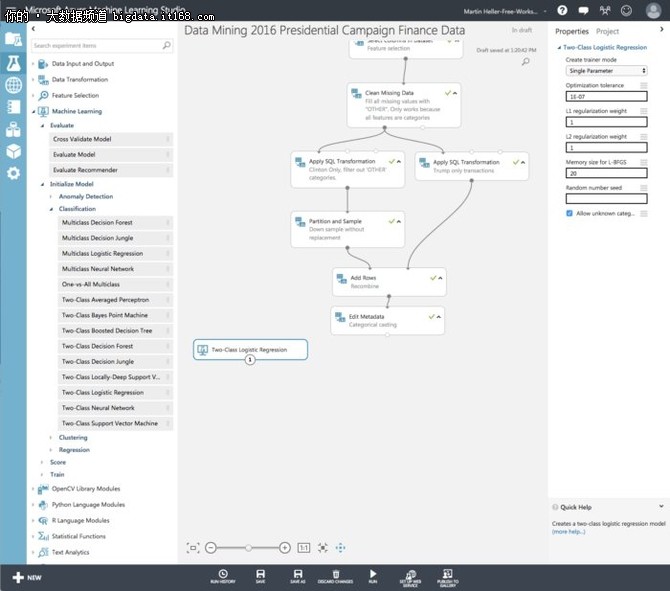This screenshot has height=591, width=670.
Task: Expand Anomaly Detection subcategory
Action: (51, 197)
